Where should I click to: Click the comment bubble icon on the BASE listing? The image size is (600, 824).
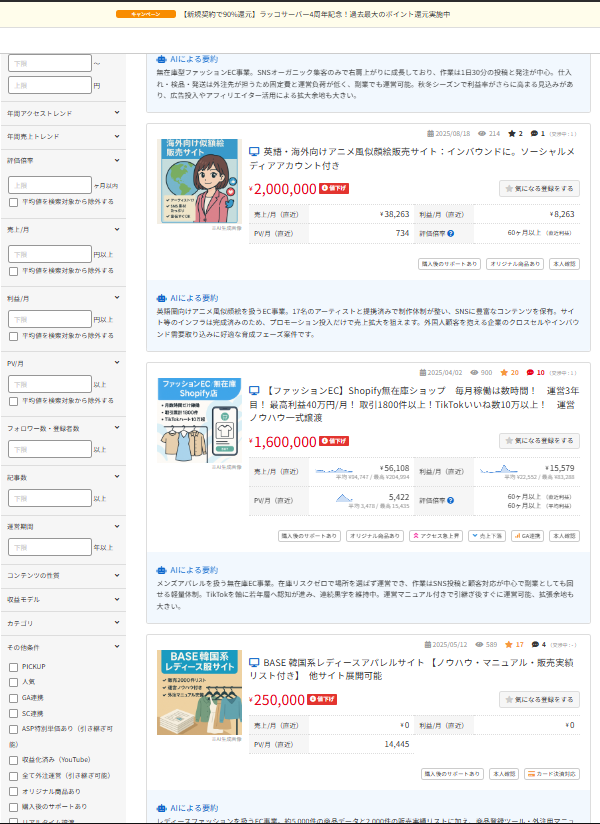coord(535,645)
